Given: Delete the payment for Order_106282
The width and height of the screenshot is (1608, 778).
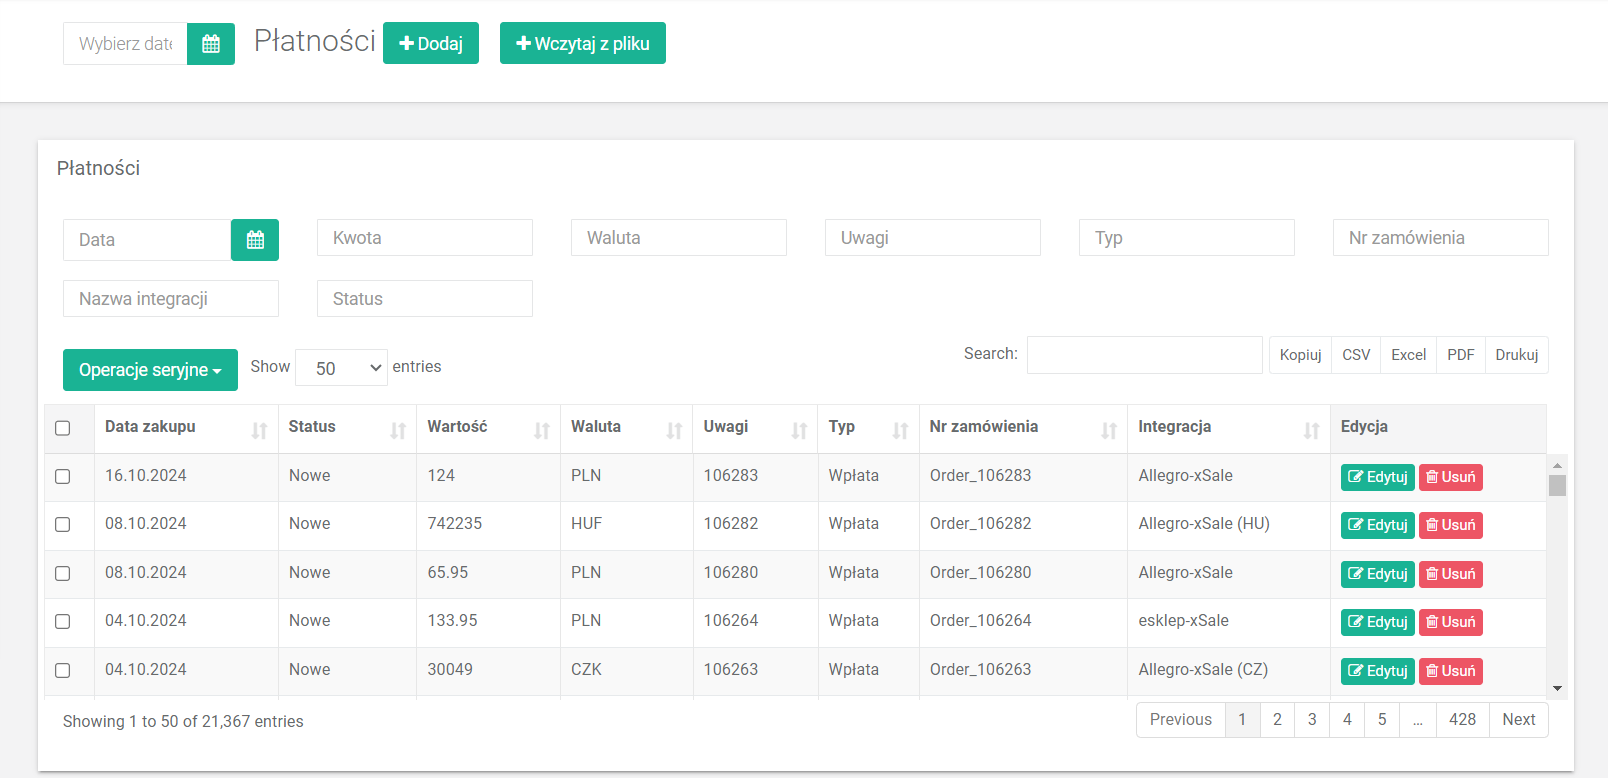Looking at the screenshot, I should (x=1450, y=525).
